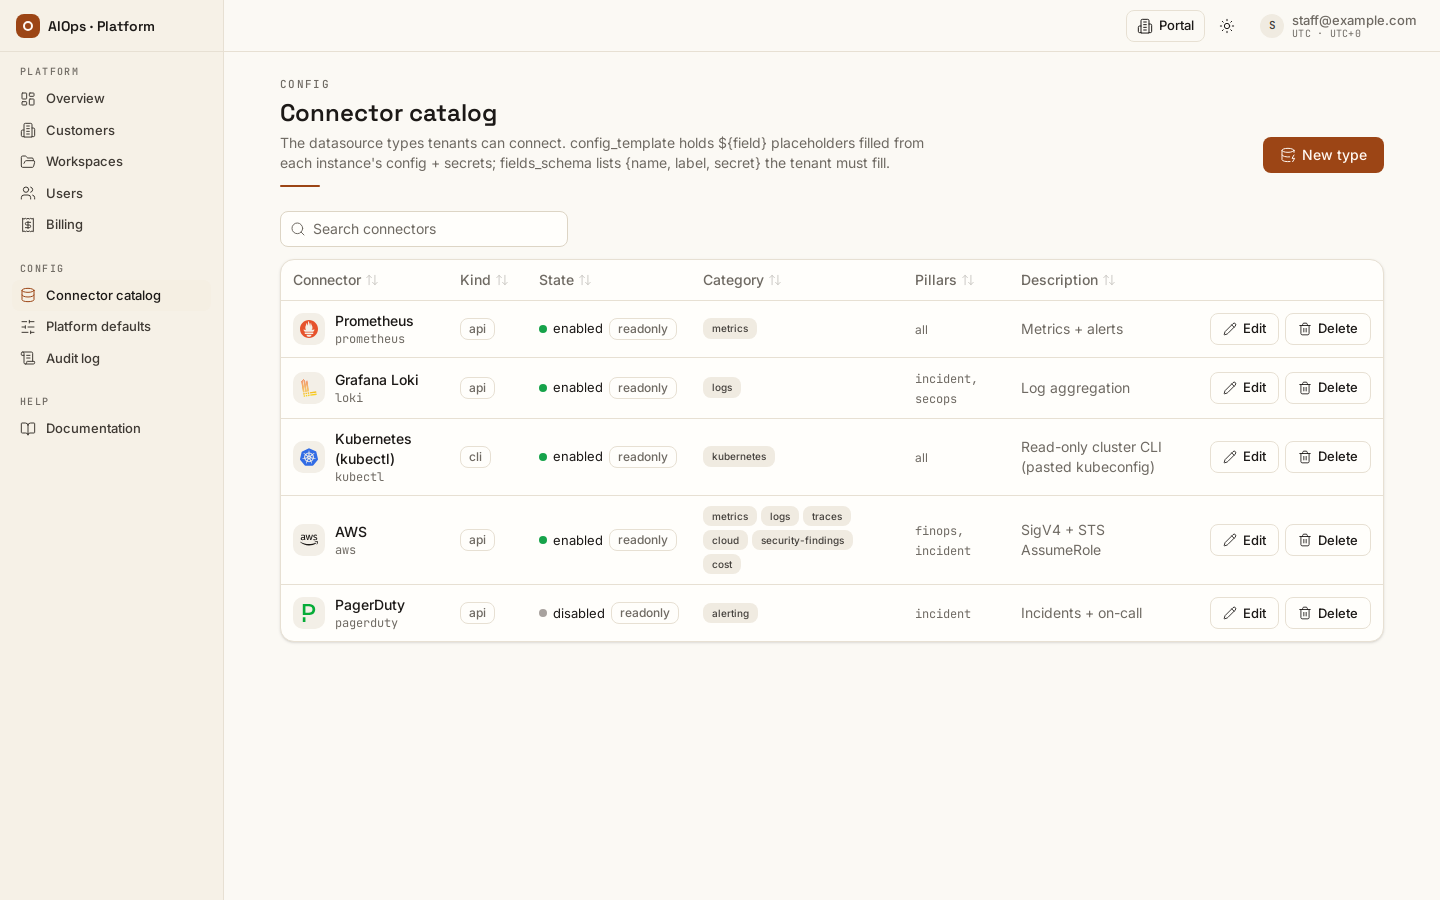Sort by the State column
The height and width of the screenshot is (900, 1440).
(x=565, y=280)
